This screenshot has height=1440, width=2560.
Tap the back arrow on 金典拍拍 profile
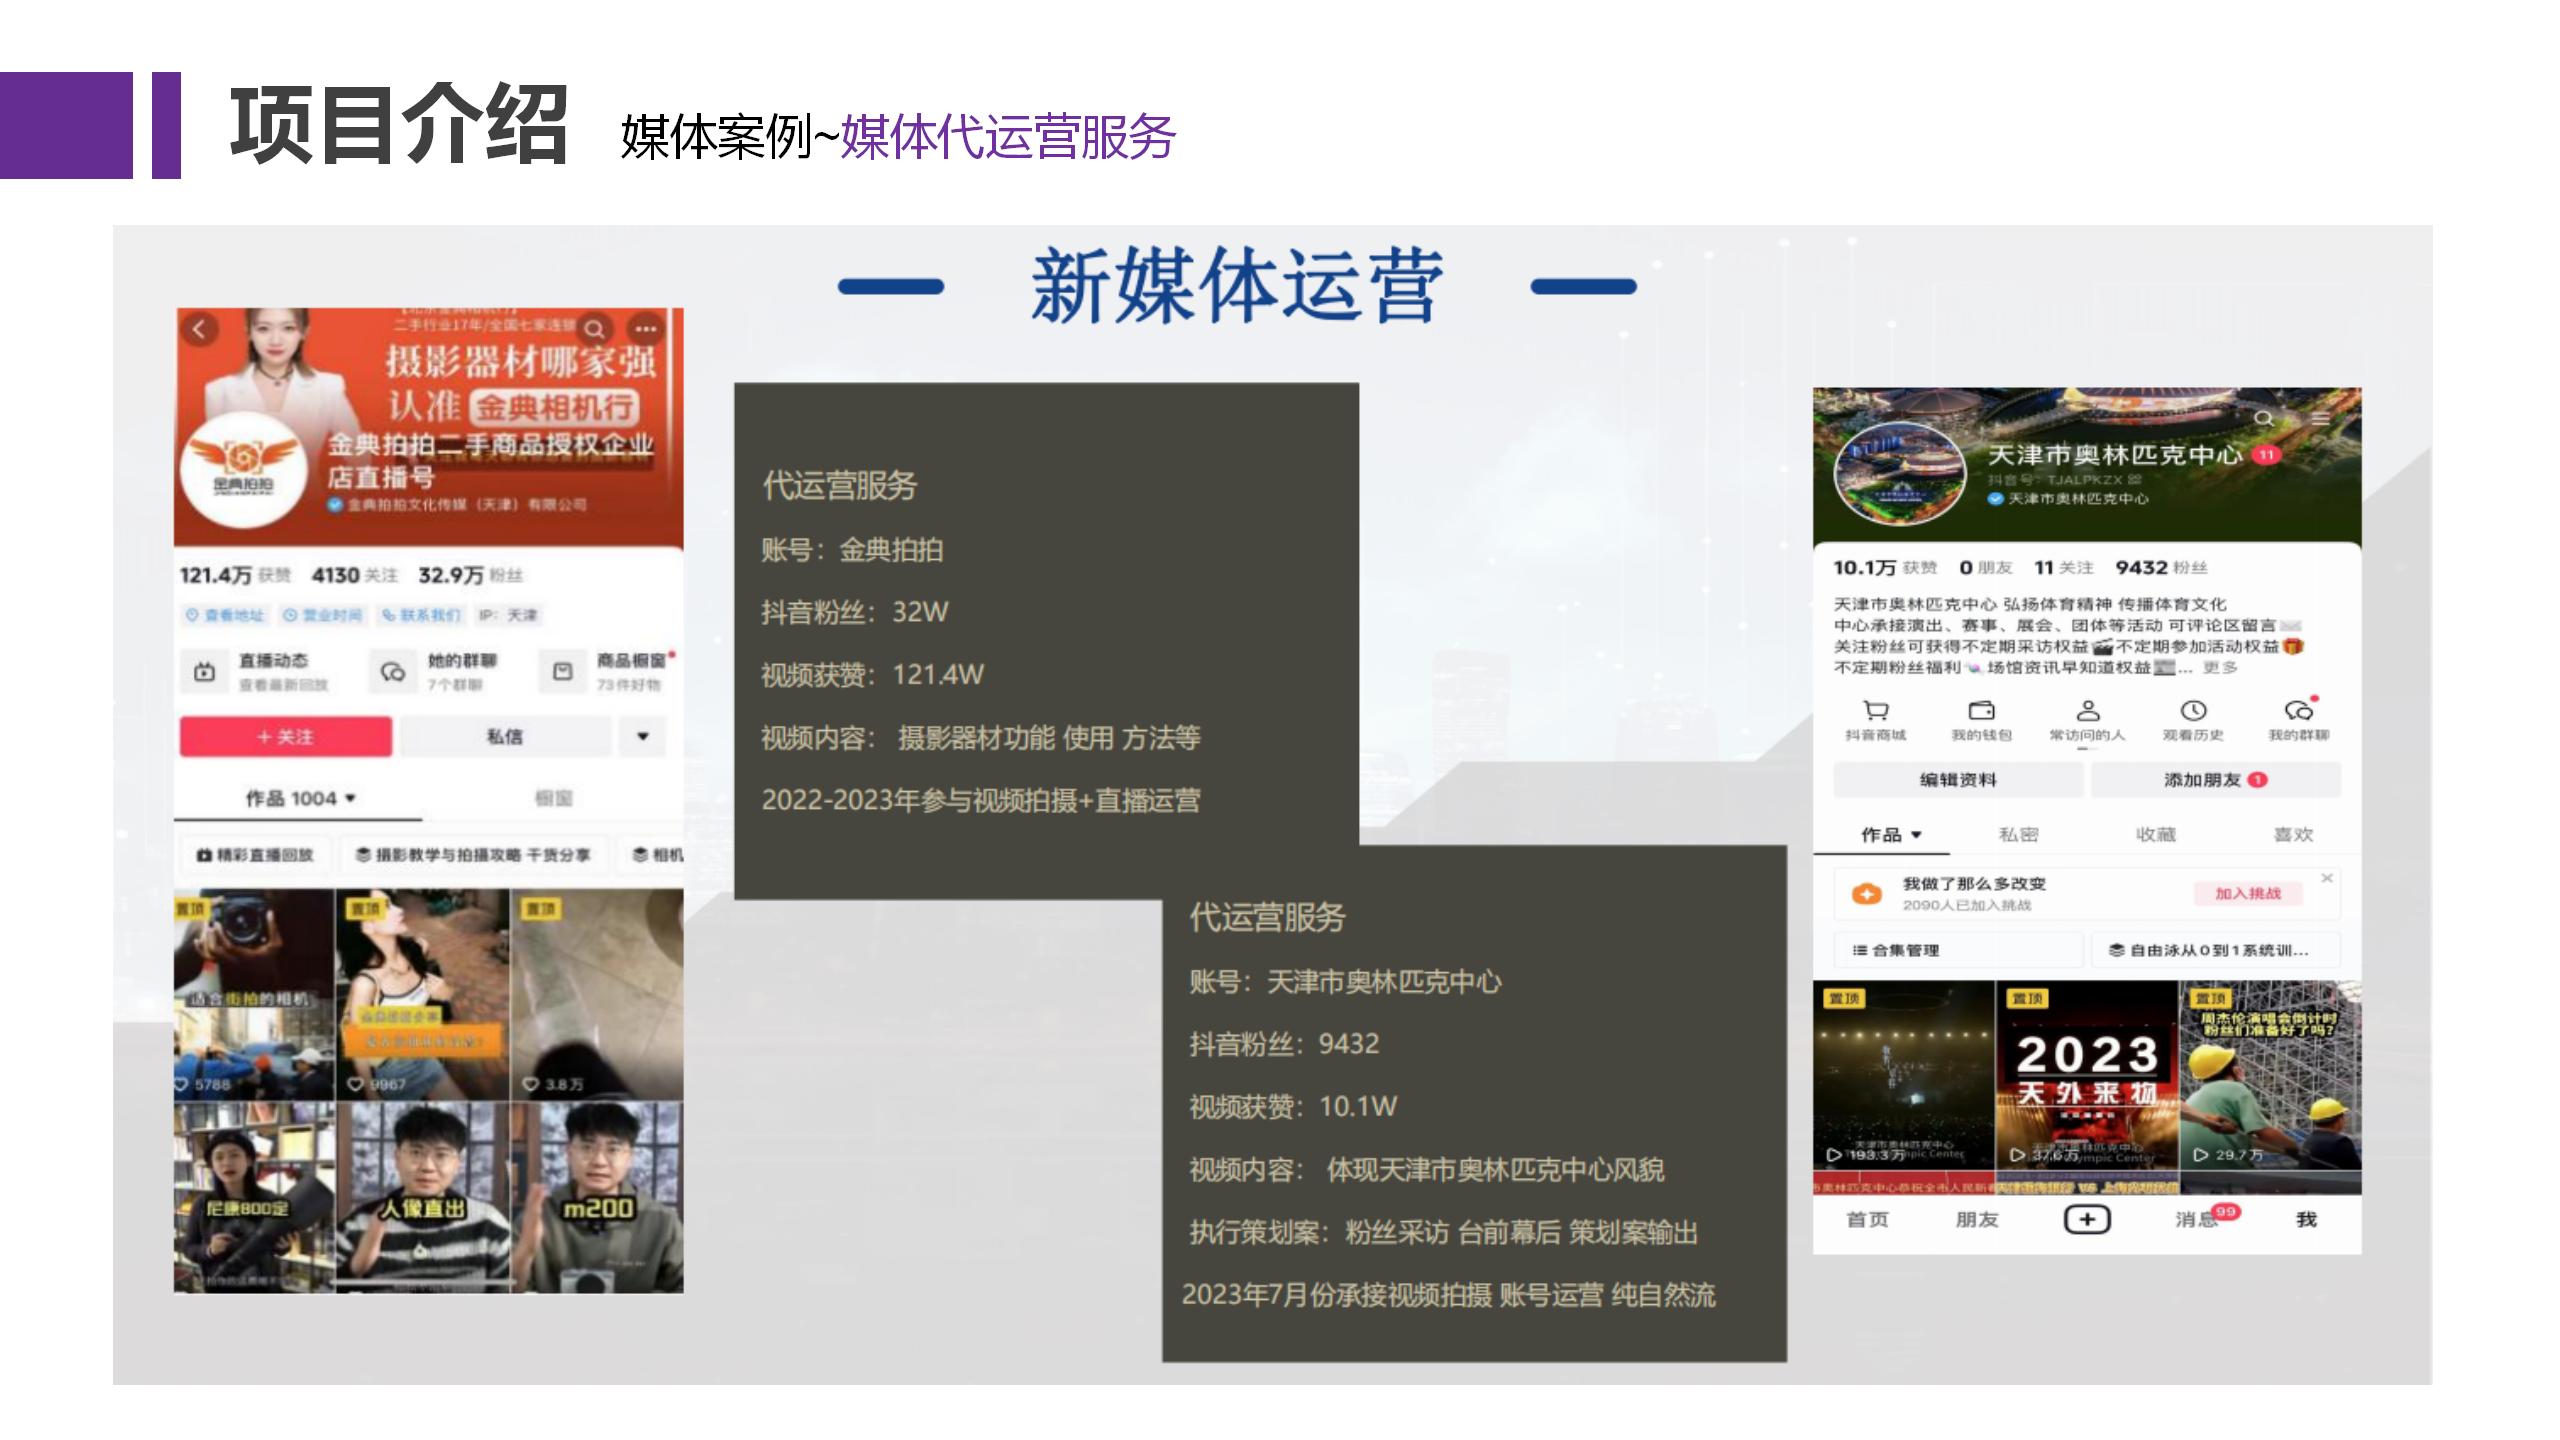pyautogui.click(x=199, y=329)
